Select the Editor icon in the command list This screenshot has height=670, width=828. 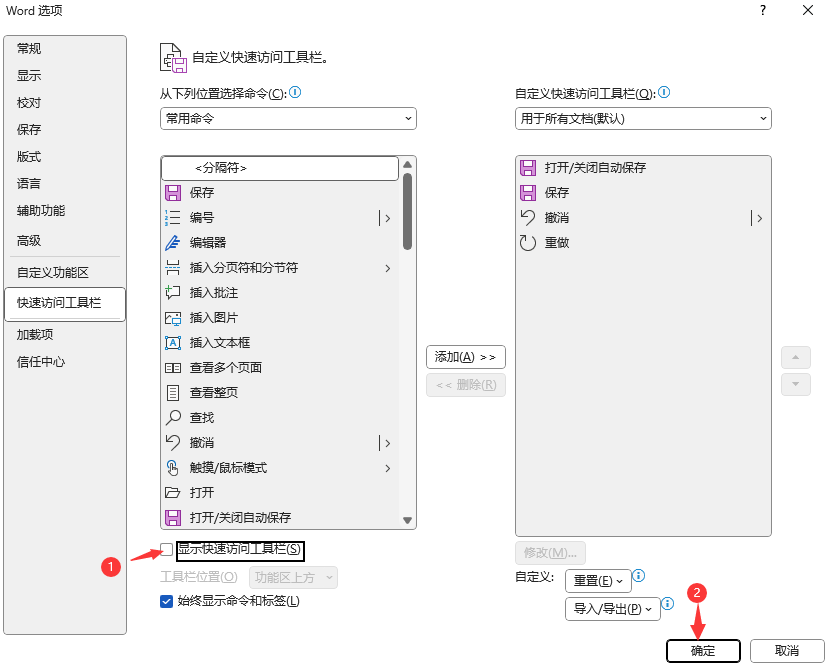pyautogui.click(x=172, y=243)
